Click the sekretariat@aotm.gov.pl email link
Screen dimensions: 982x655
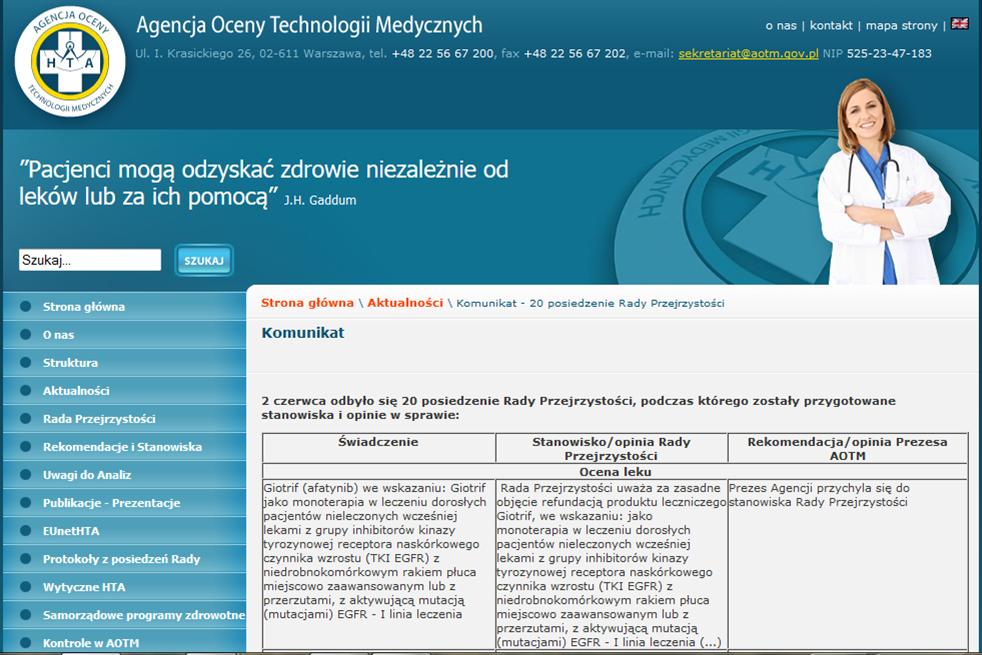tap(748, 54)
